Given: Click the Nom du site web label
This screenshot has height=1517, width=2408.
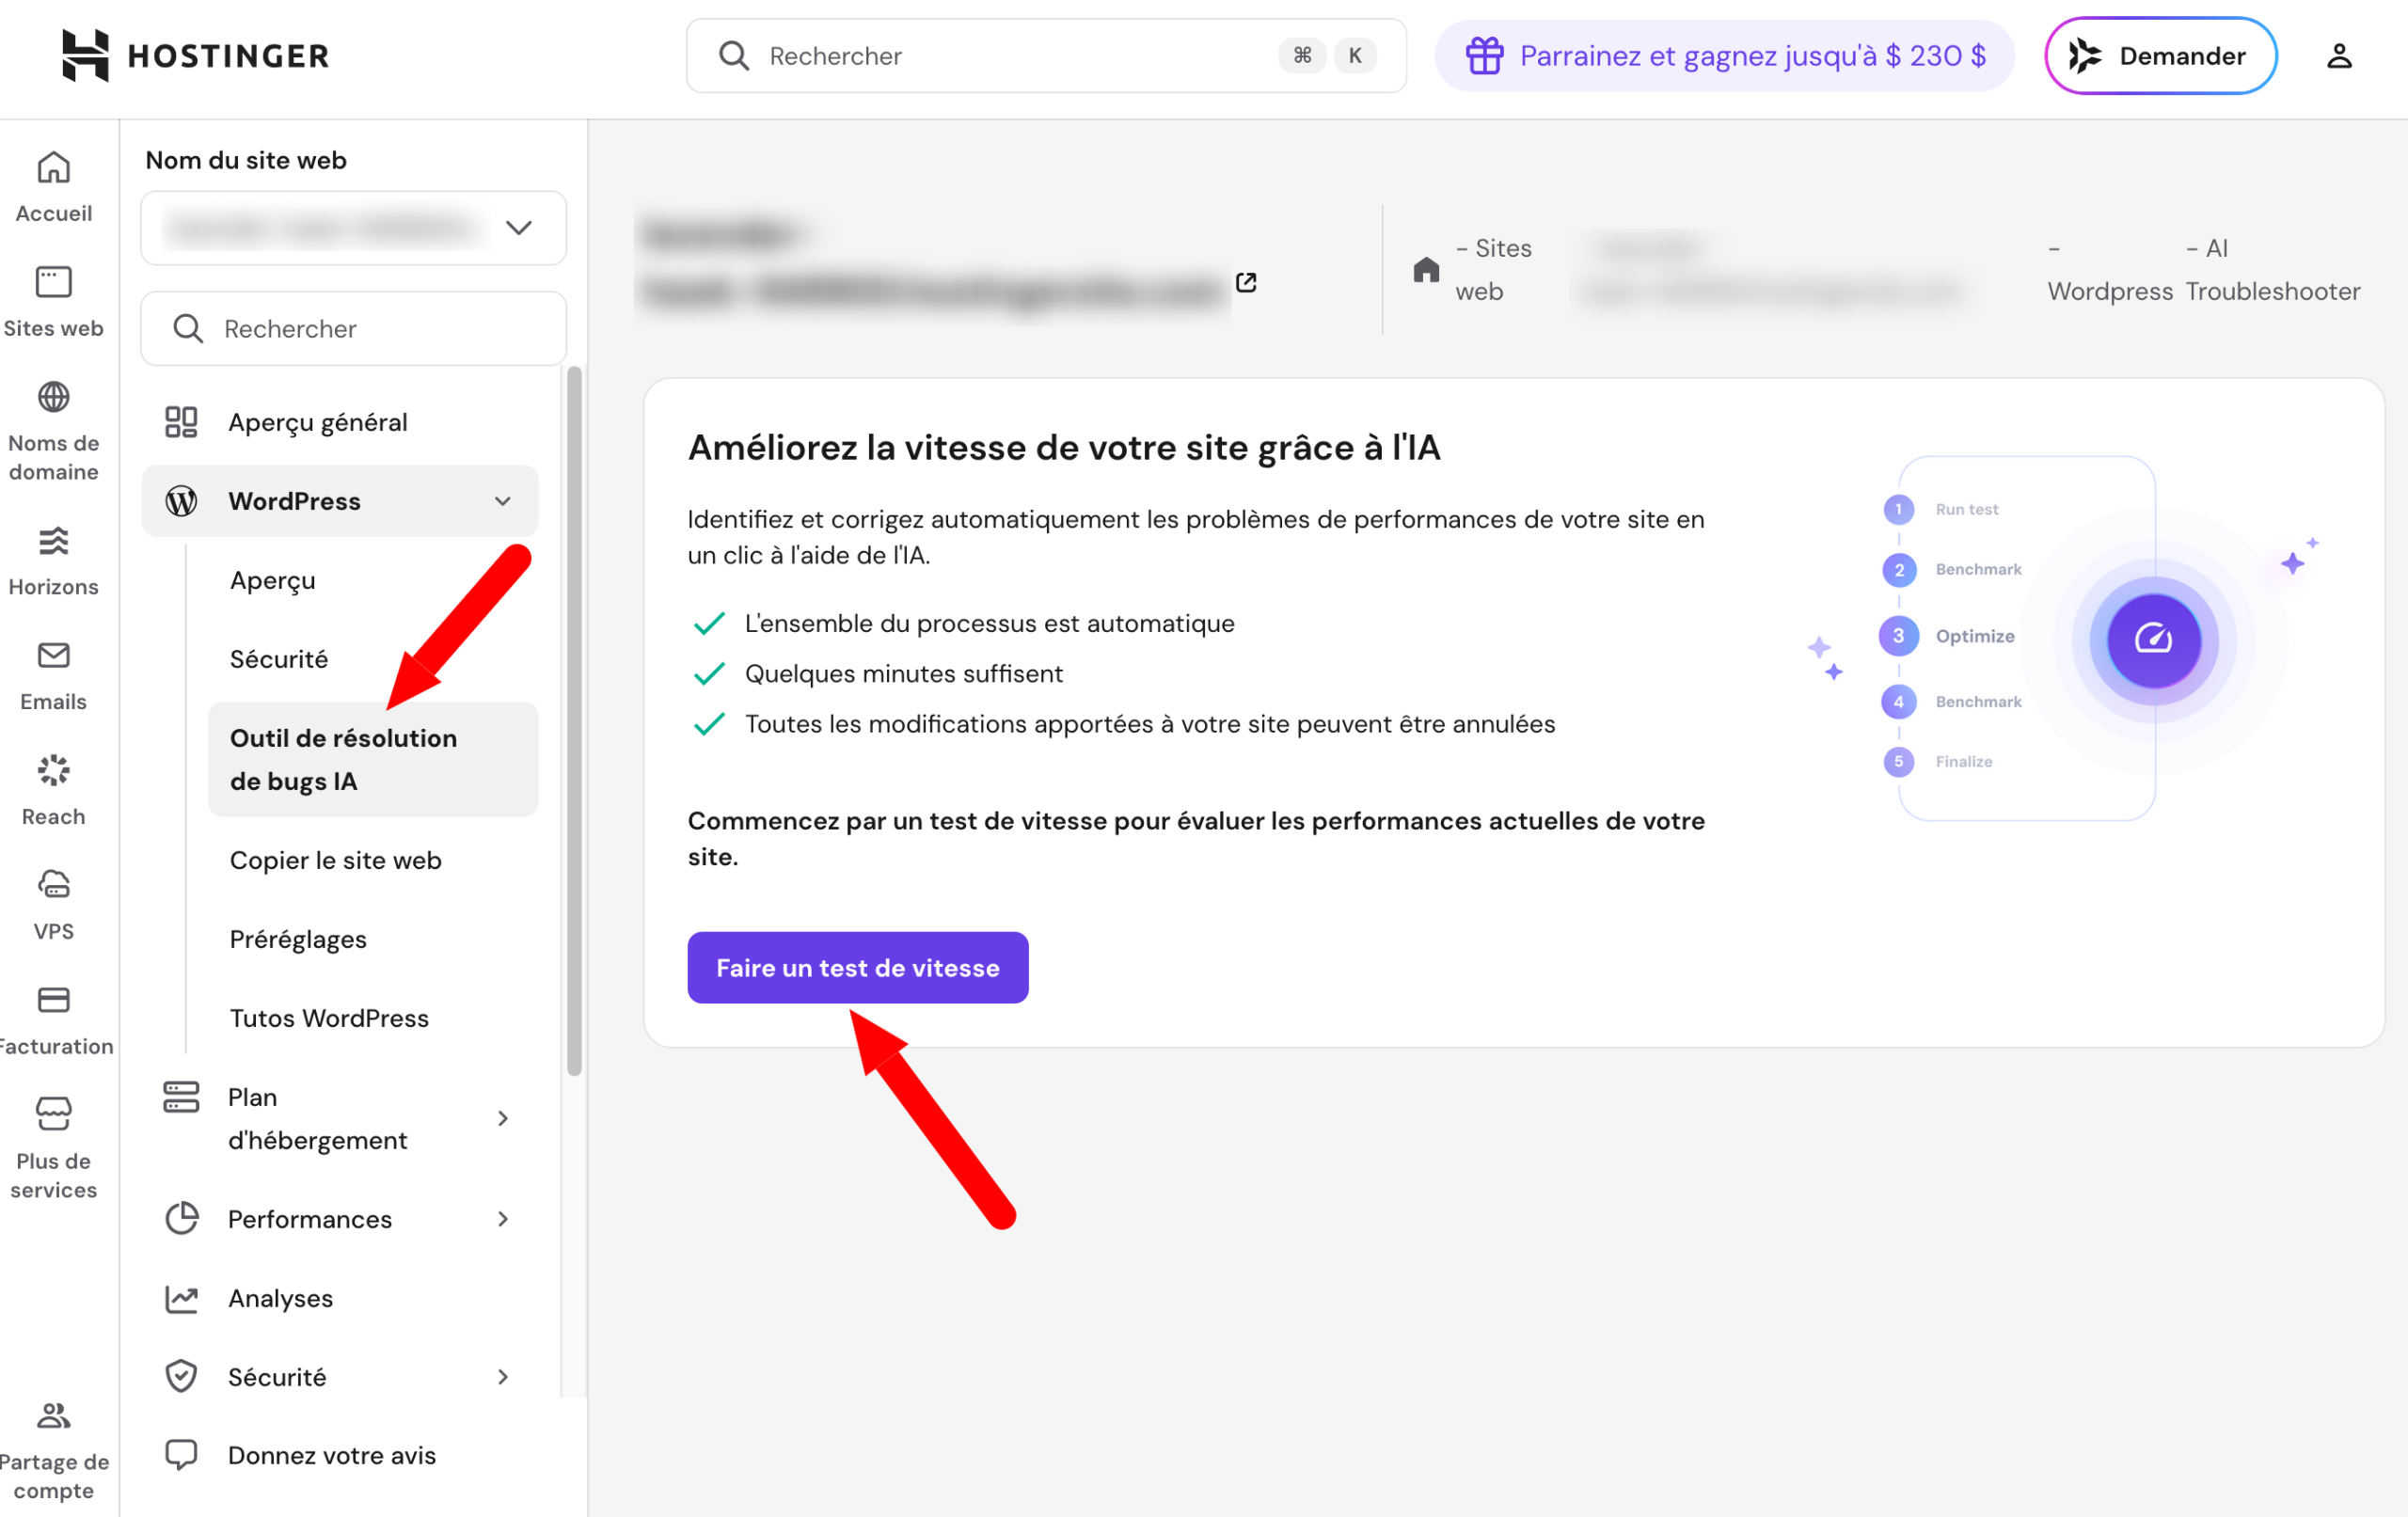Looking at the screenshot, I should [x=246, y=160].
